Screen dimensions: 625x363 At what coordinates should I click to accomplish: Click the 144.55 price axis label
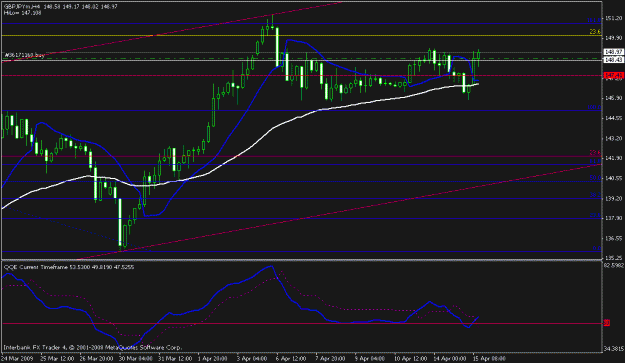[613, 118]
